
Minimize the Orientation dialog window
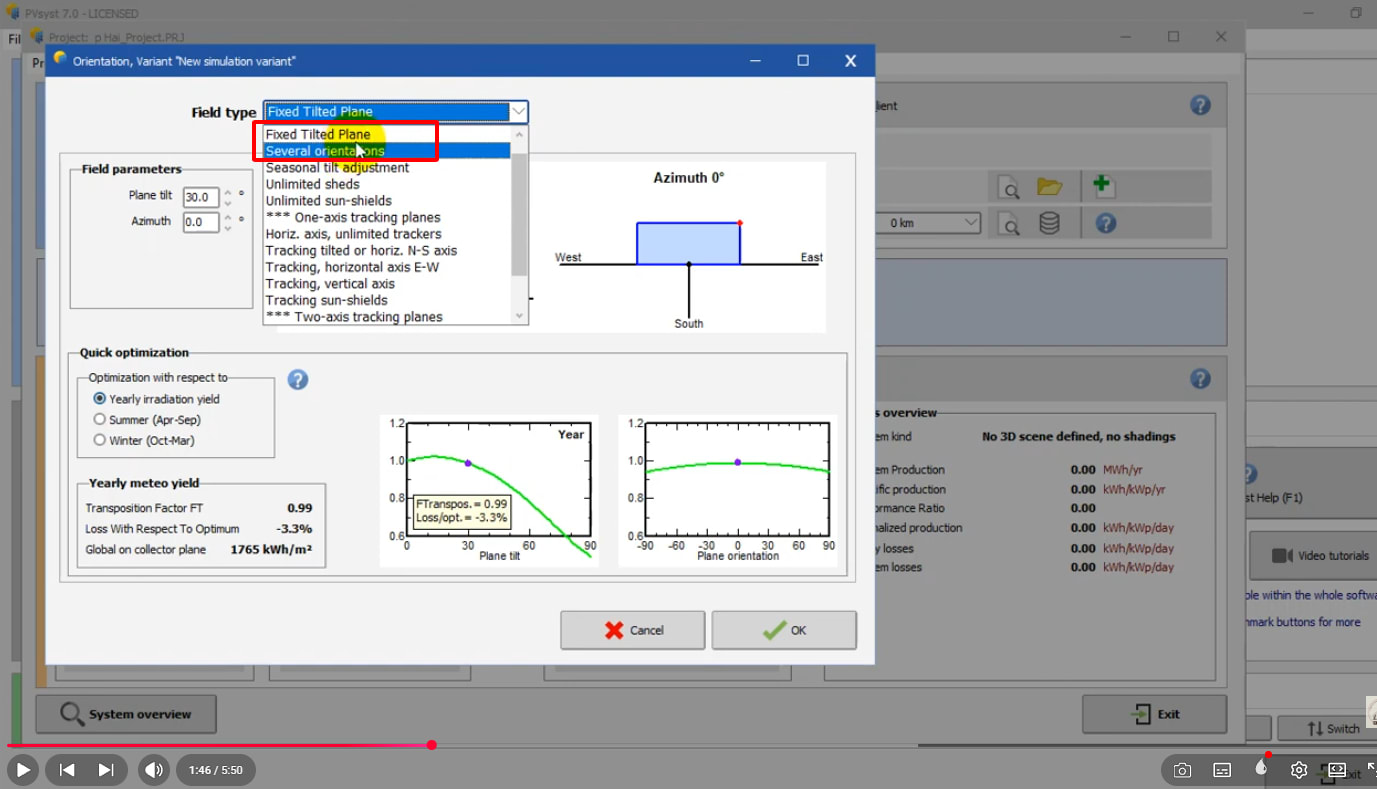757,61
